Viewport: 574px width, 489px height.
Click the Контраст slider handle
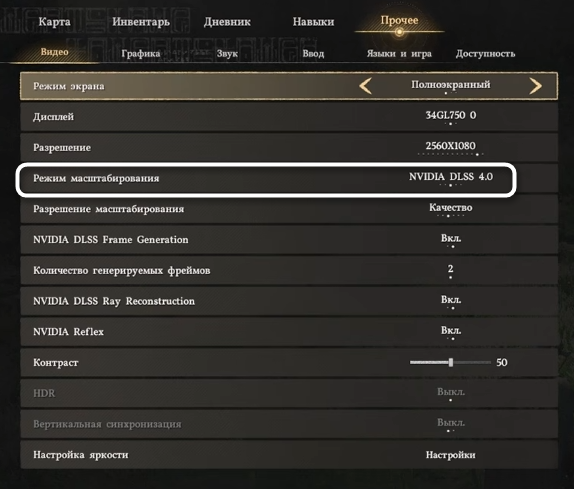451,362
